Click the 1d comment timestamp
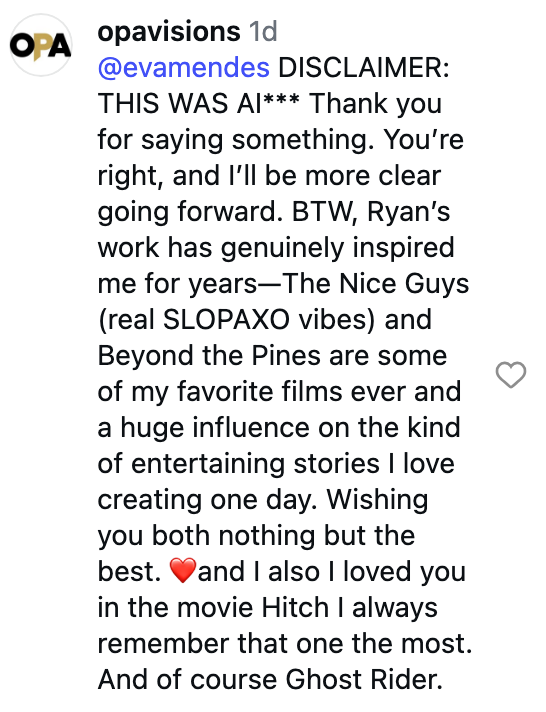Screen dimensions: 546x712 click(x=263, y=31)
